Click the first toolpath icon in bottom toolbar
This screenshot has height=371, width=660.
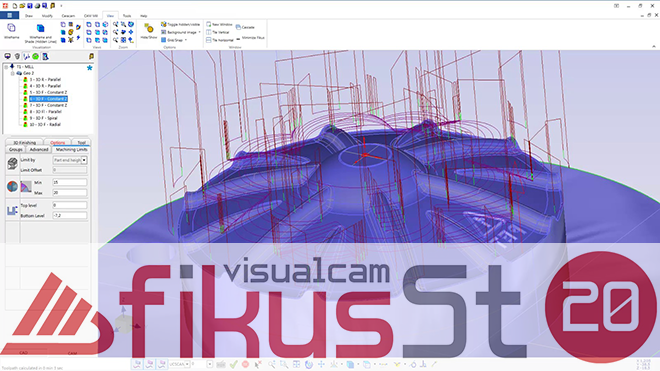[137, 364]
